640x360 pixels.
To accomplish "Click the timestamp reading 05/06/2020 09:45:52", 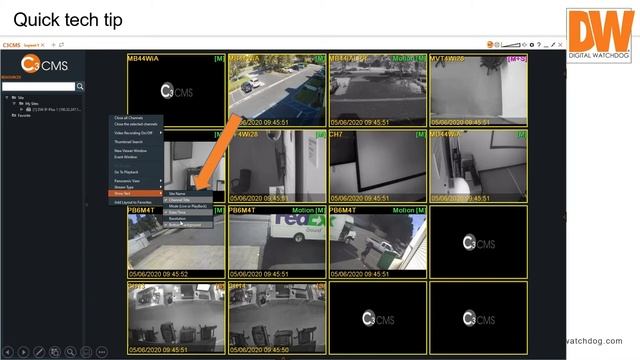I will click(x=158, y=274).
